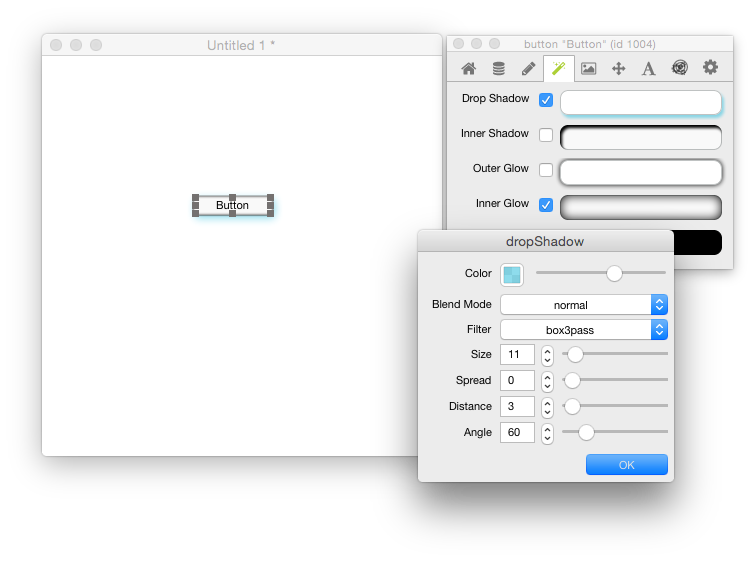Open the letter A text tab
Viewport: 750px width, 562px height.
[648, 68]
